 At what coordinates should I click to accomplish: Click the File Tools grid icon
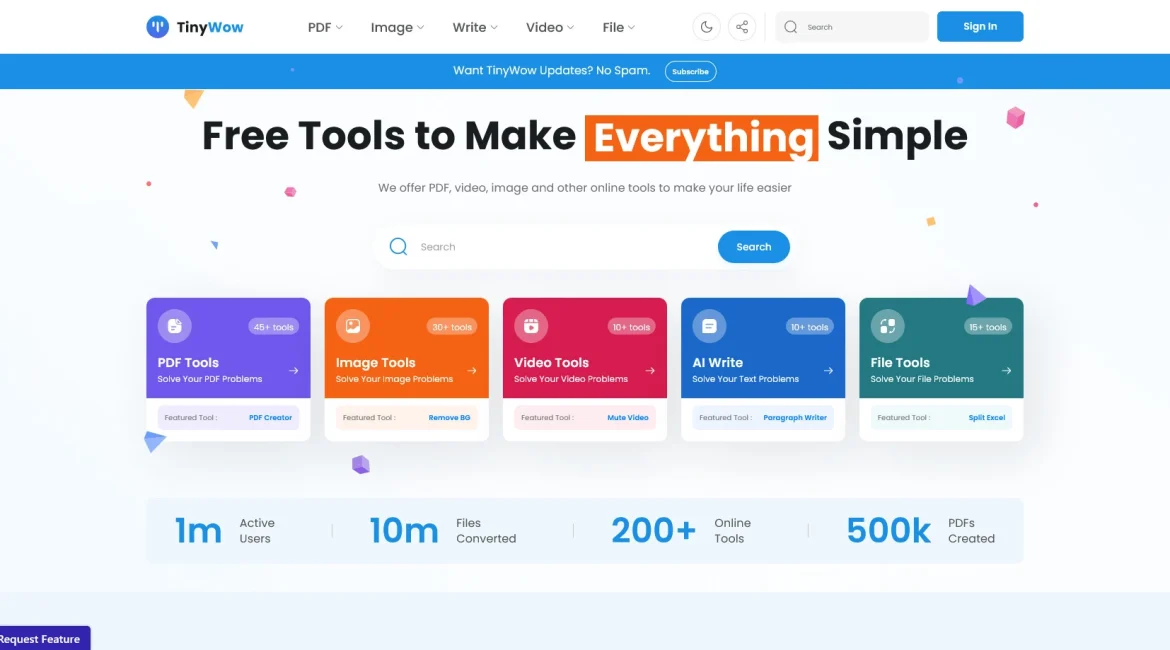[x=887, y=326]
